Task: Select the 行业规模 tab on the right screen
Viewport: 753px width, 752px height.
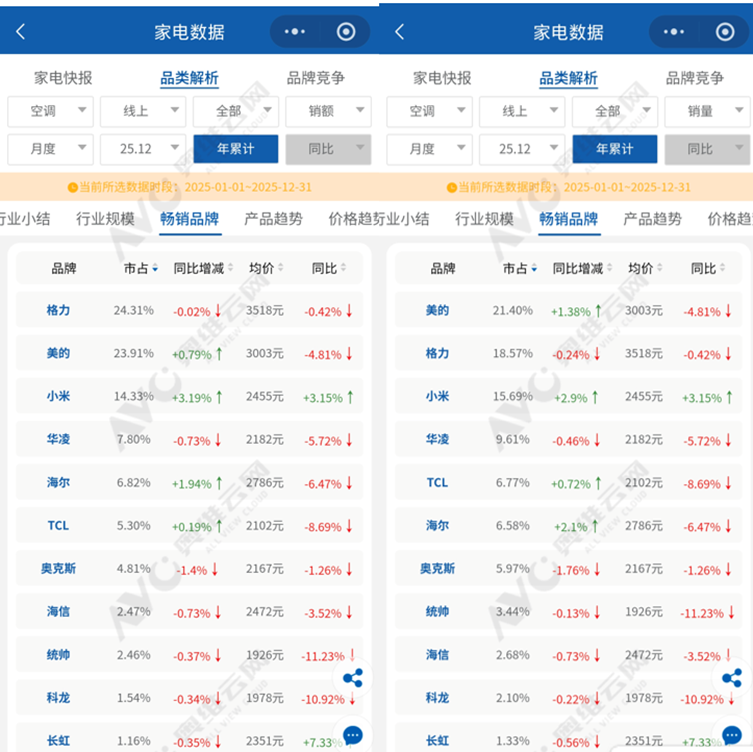Action: [x=484, y=219]
